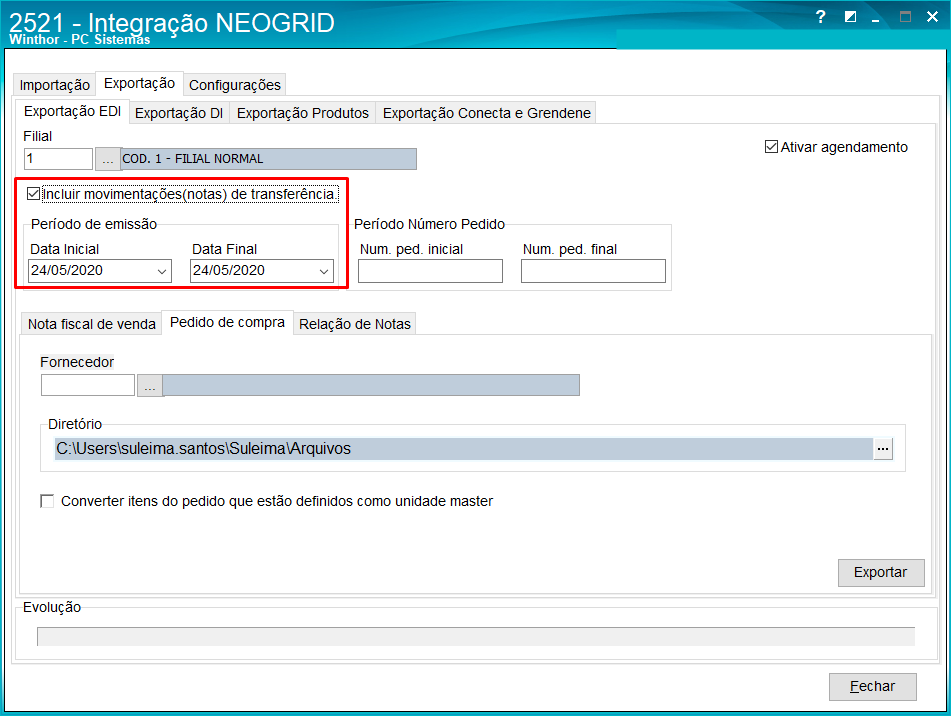Image resolution: width=951 pixels, height=716 pixels.
Task: Click the Filial code input field
Action: pyautogui.click(x=58, y=159)
